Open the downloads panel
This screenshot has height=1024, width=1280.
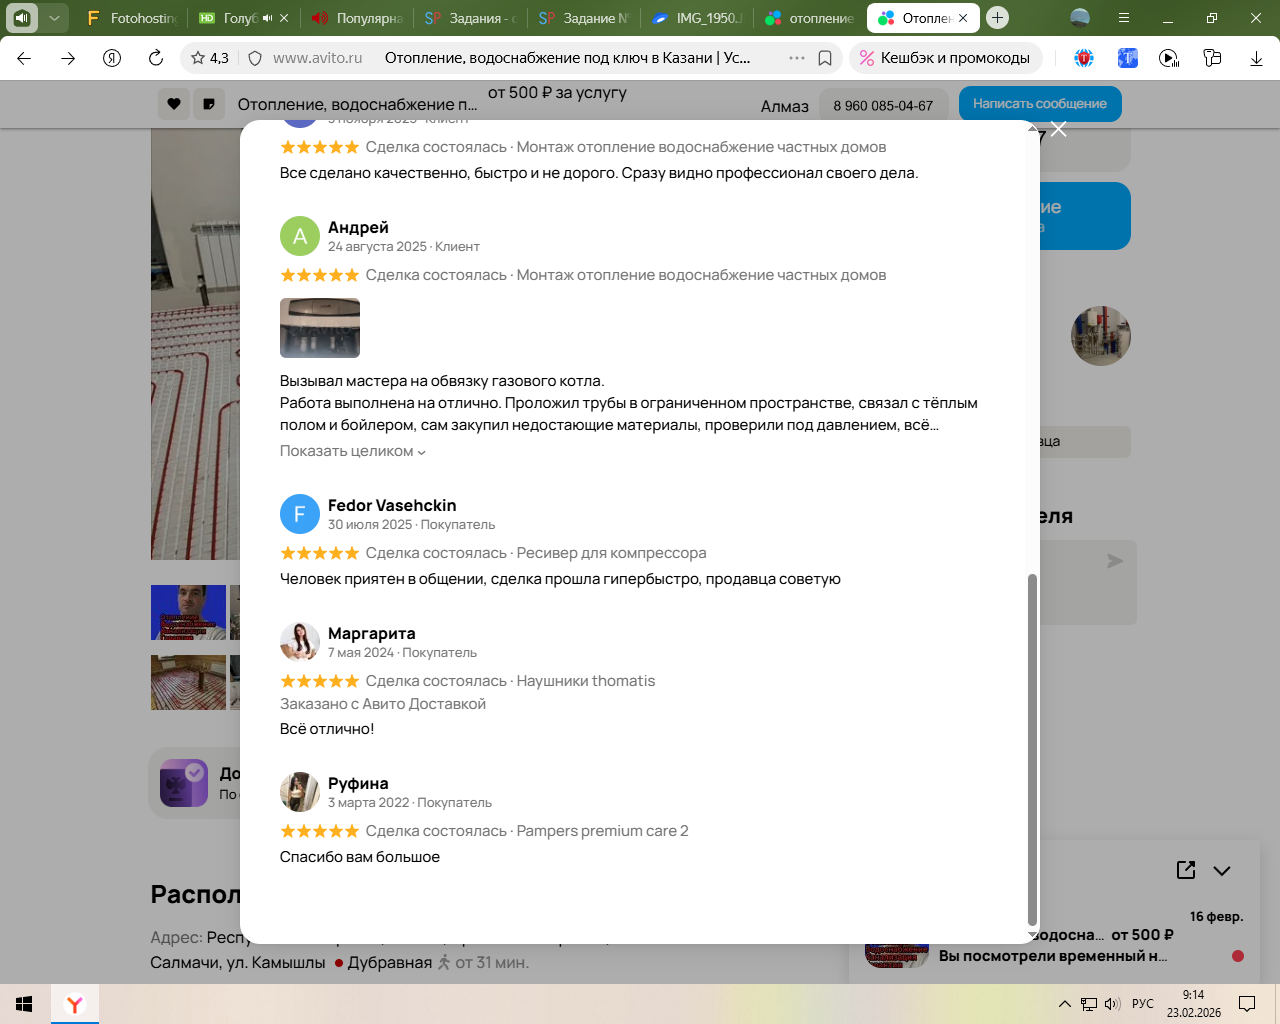tap(1256, 58)
